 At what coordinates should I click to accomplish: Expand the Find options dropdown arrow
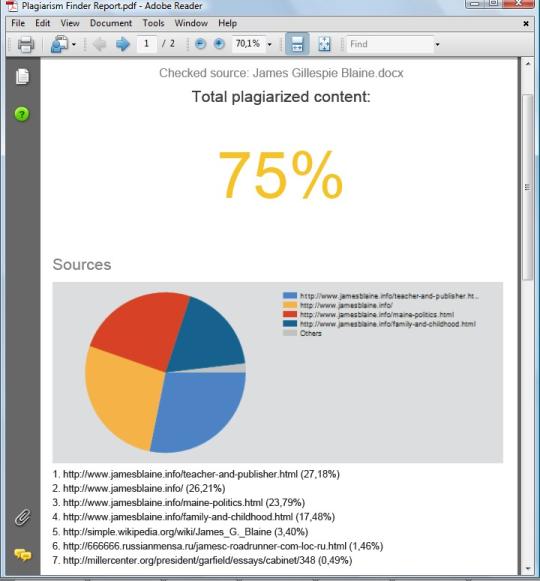pos(437,44)
